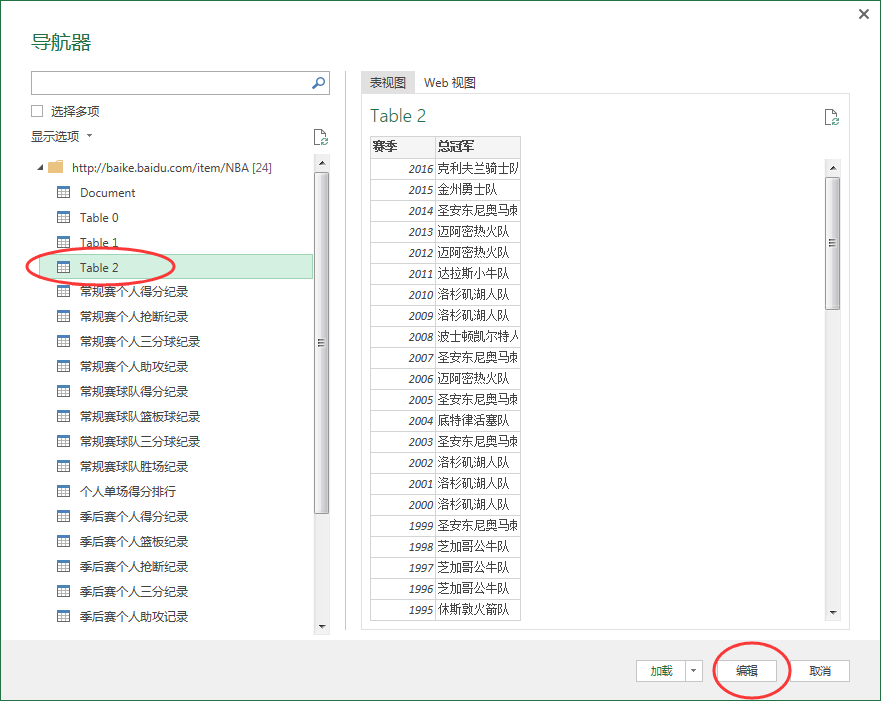The width and height of the screenshot is (881, 701).
Task: Click the 加载 button
Action: 661,671
